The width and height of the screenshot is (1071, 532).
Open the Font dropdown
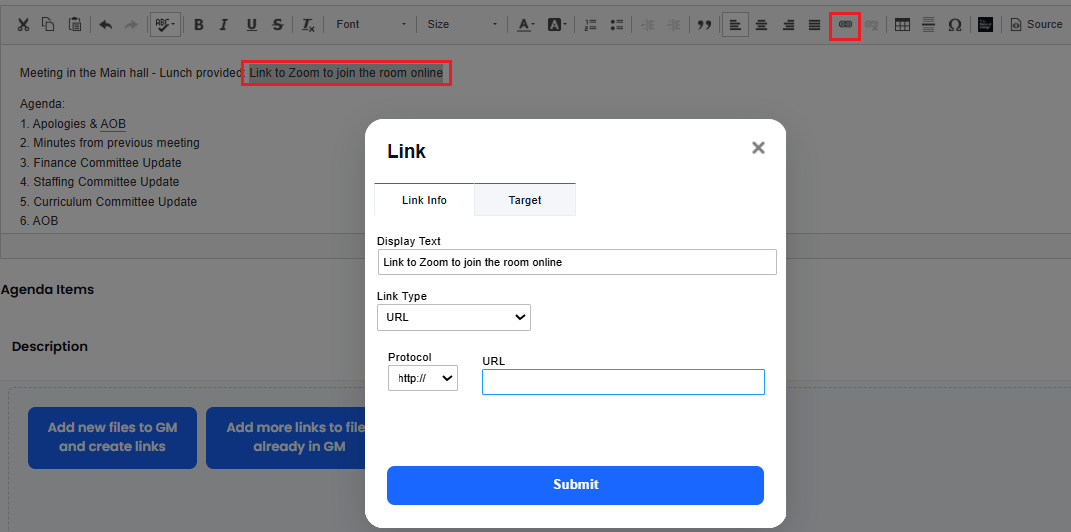click(x=371, y=25)
